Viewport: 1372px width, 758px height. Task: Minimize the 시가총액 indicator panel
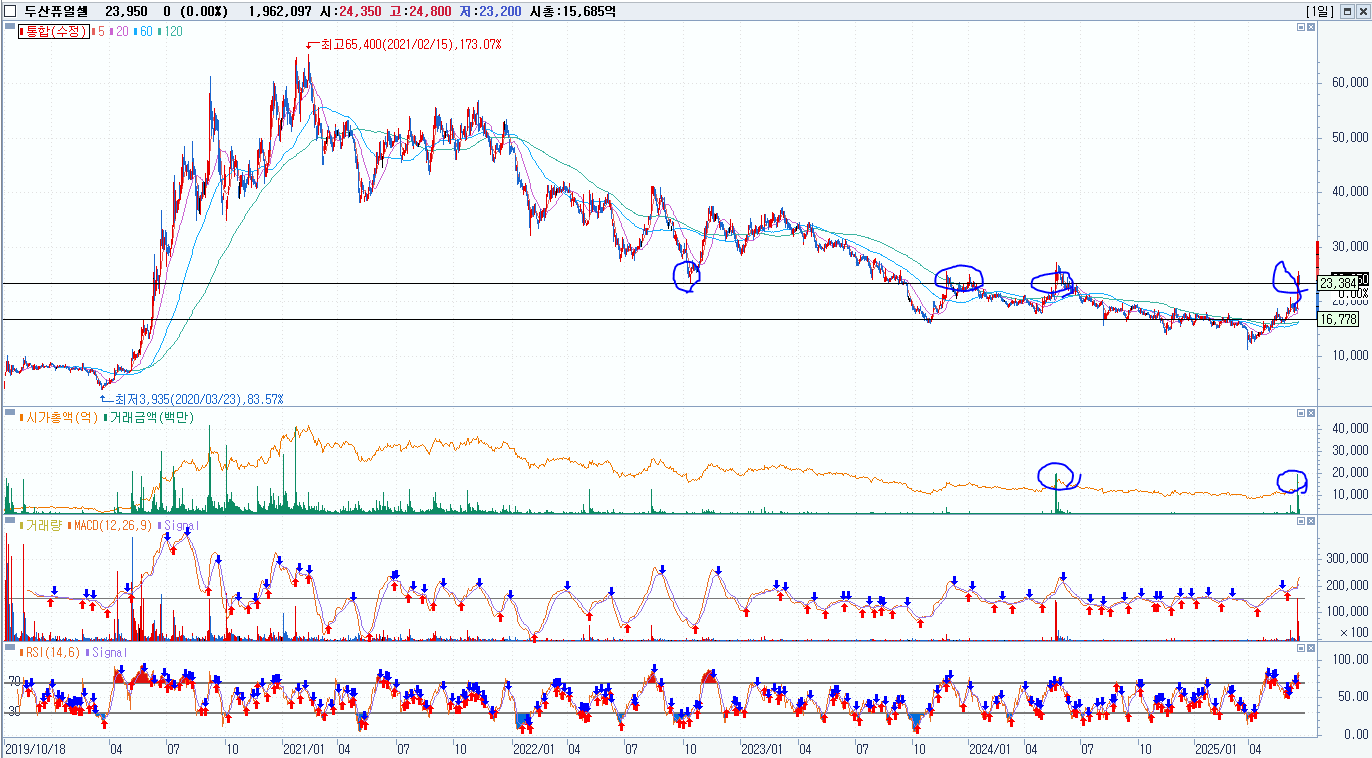1301,412
